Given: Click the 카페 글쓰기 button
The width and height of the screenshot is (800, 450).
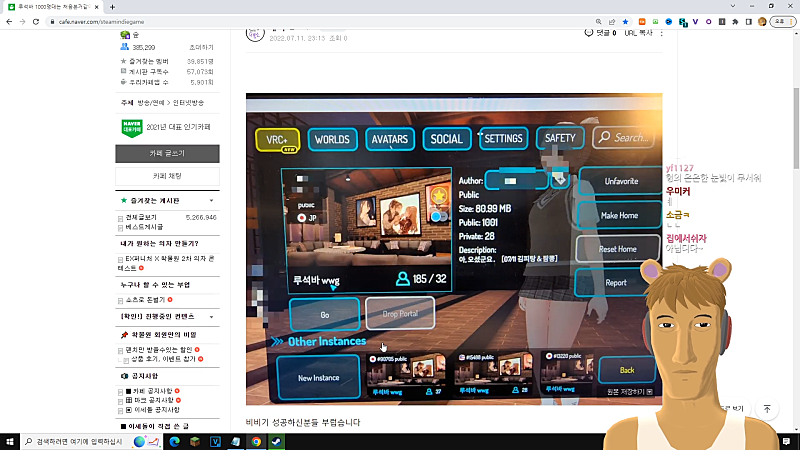Looking at the screenshot, I should pyautogui.click(x=167, y=154).
